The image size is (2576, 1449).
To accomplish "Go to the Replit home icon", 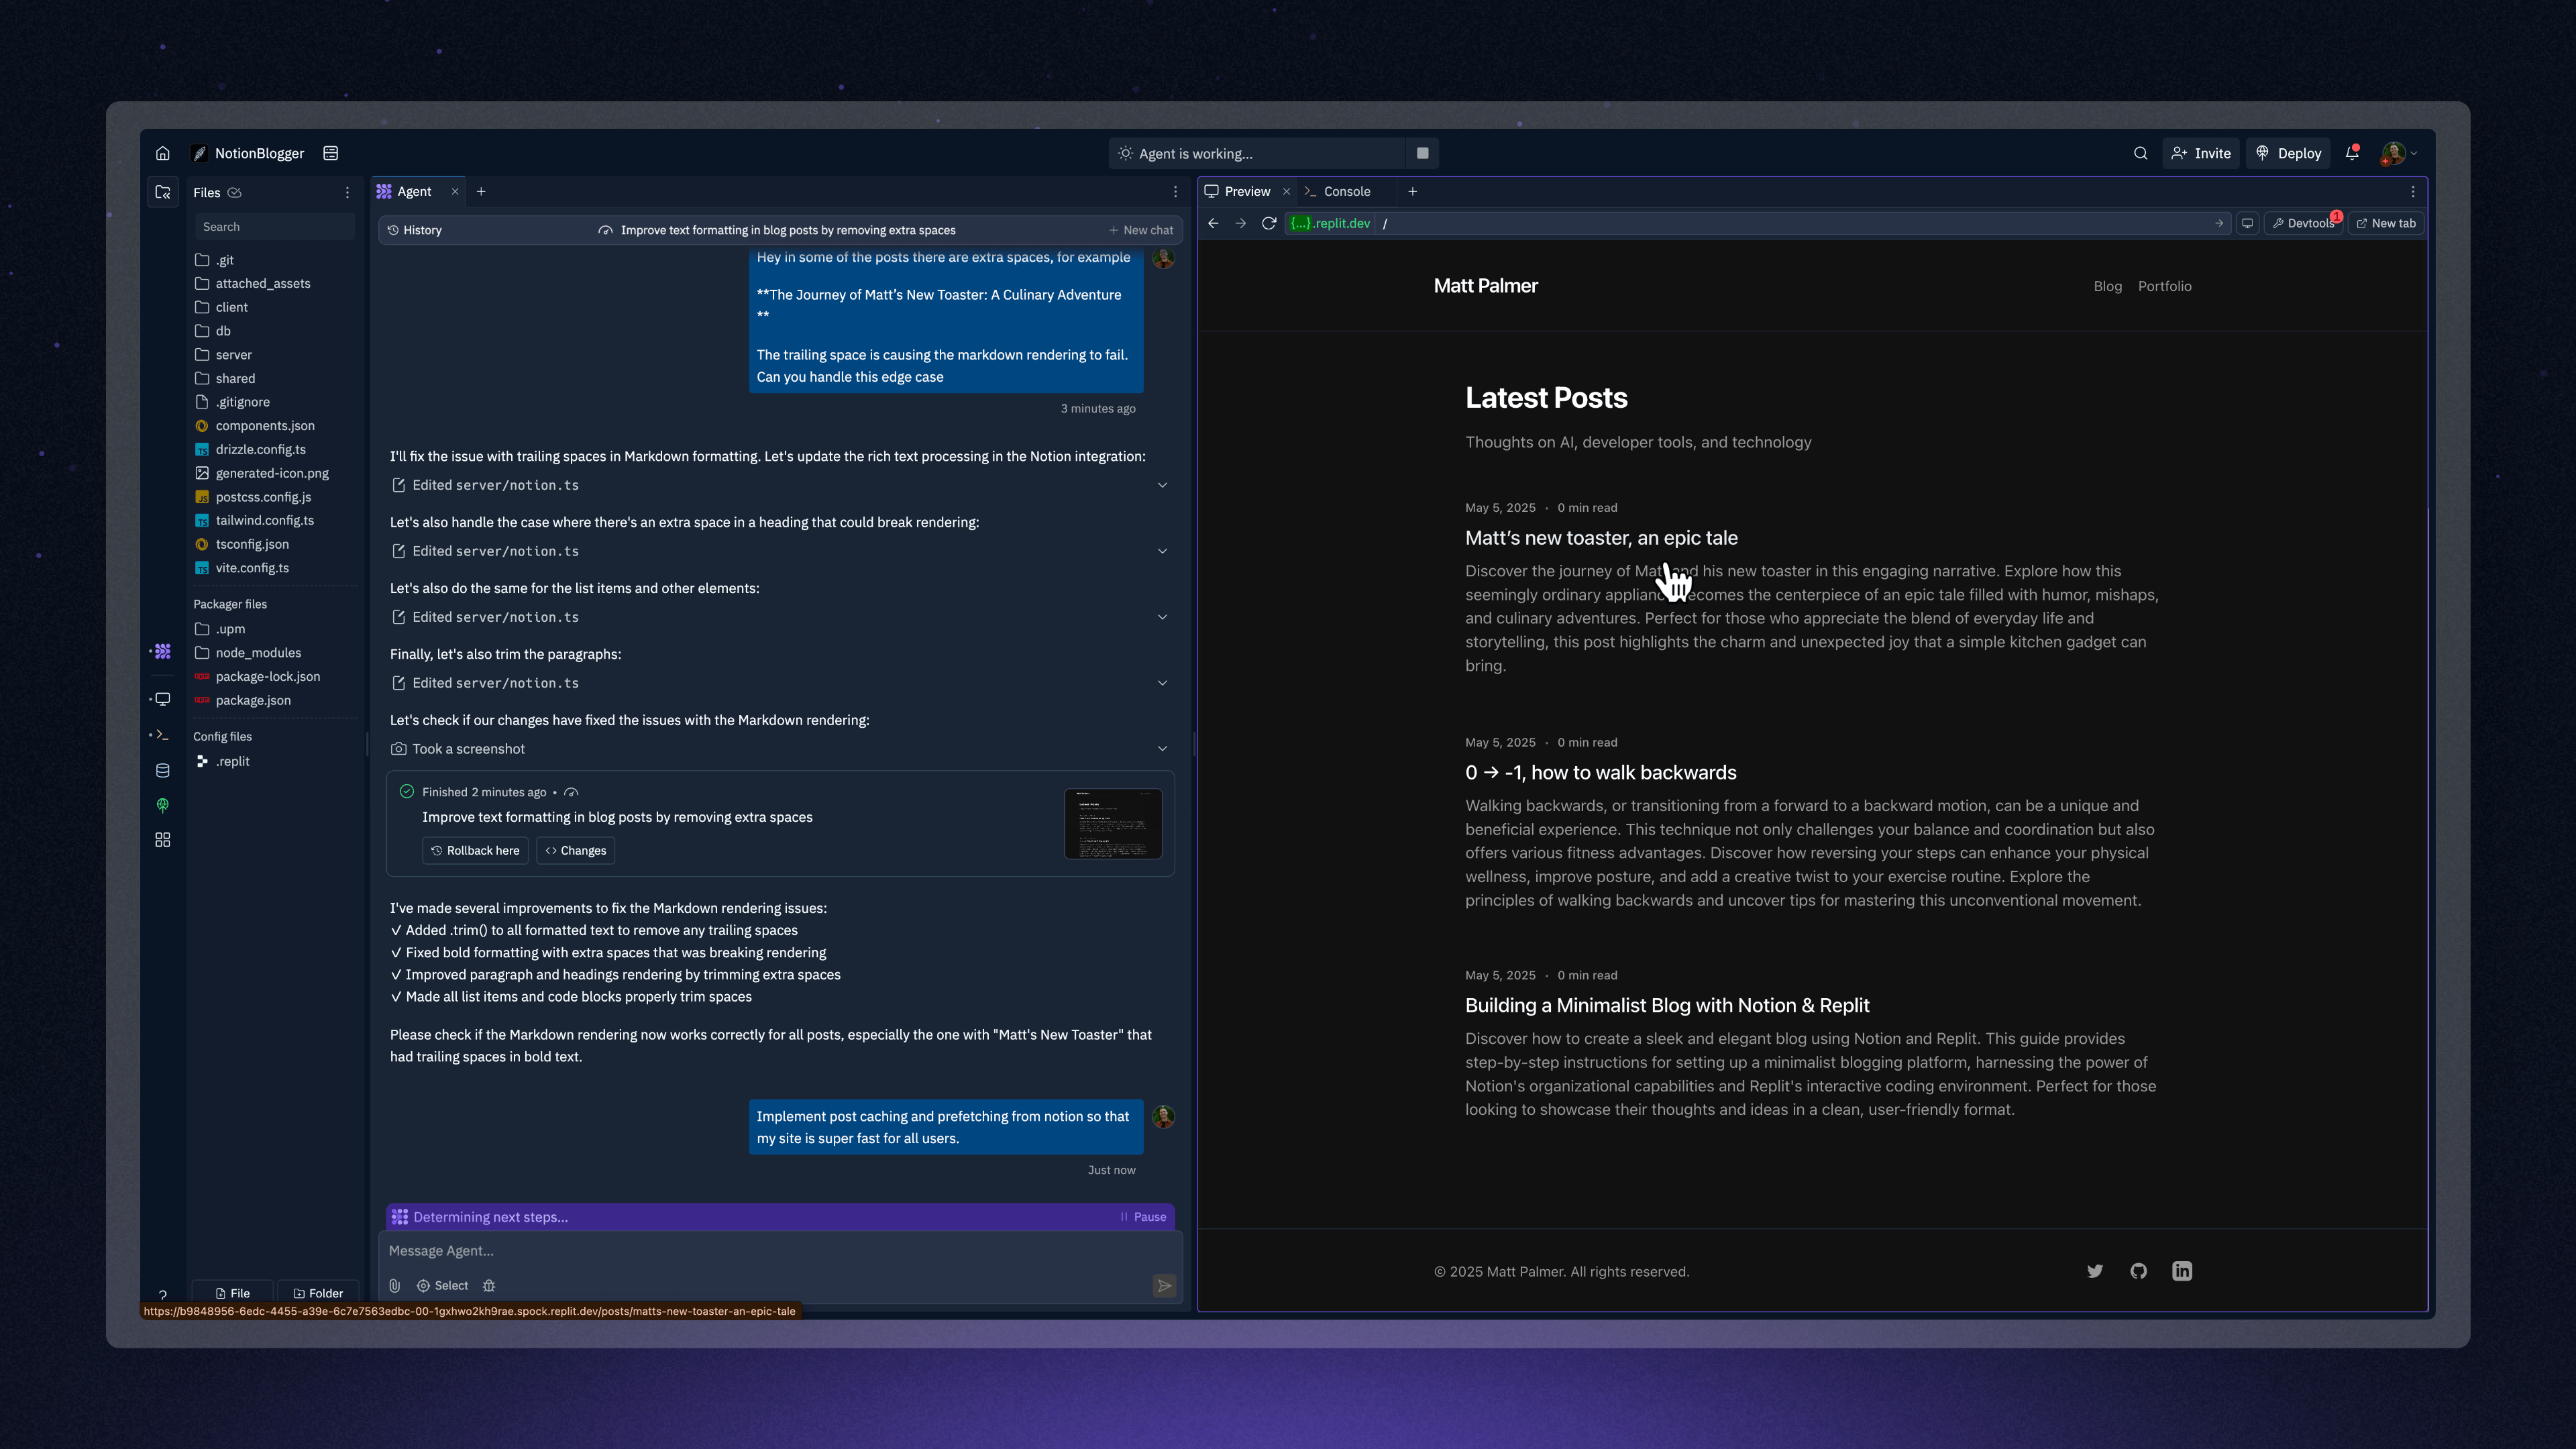I will pyautogui.click(x=163, y=153).
